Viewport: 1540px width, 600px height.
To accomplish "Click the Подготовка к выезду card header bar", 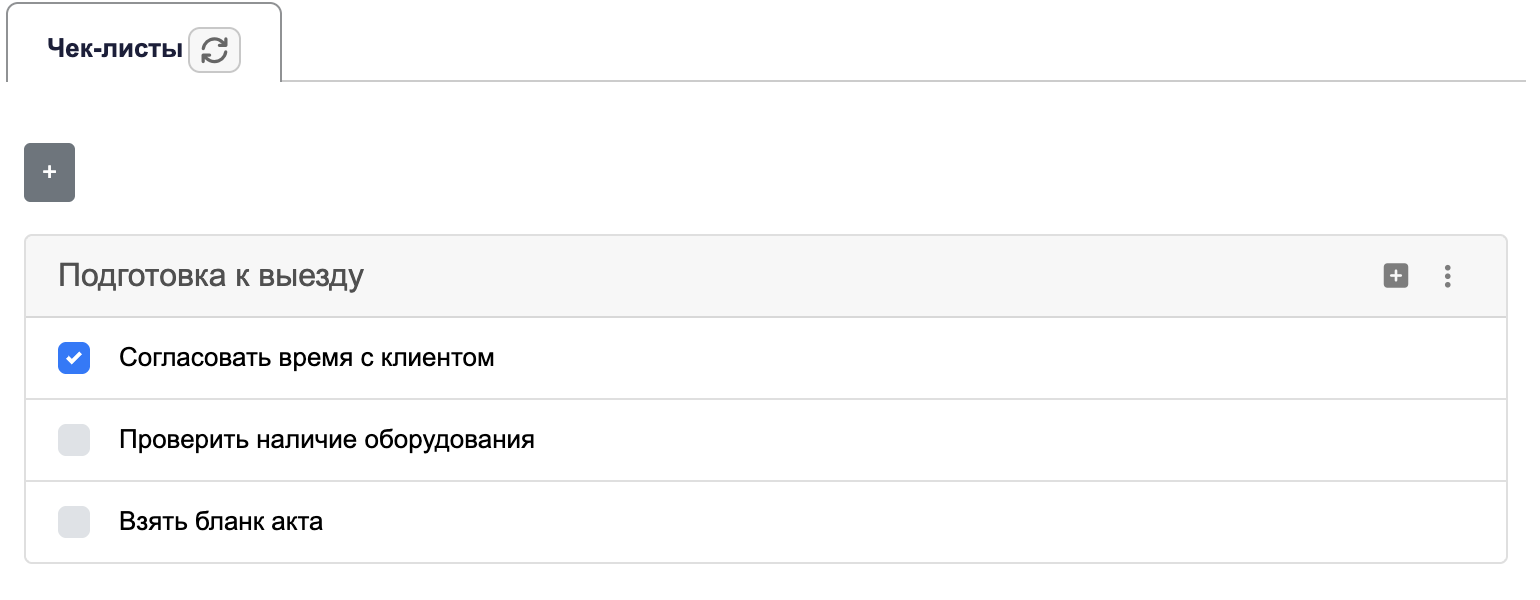I will tap(765, 276).
